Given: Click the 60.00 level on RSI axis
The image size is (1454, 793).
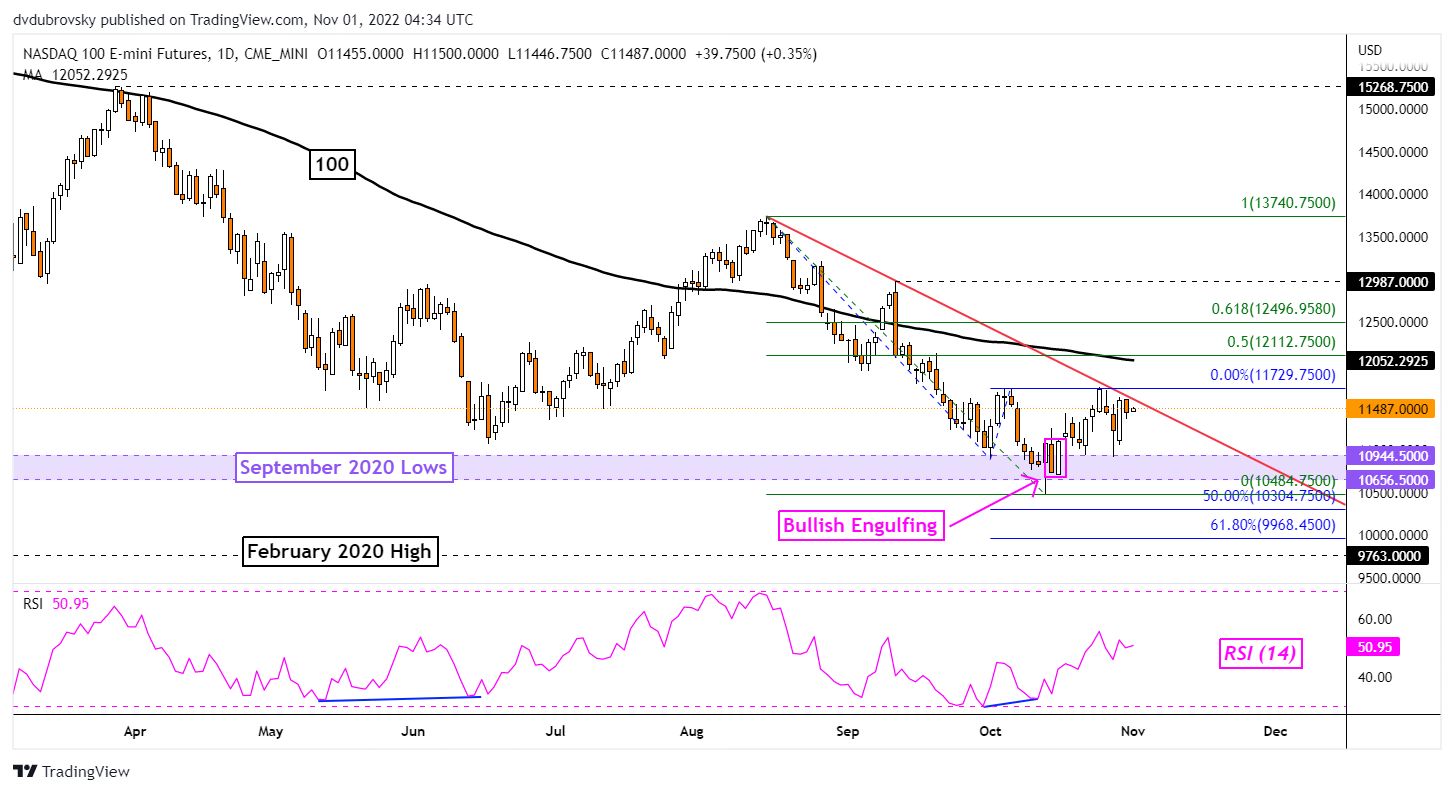Looking at the screenshot, I should [1376, 619].
